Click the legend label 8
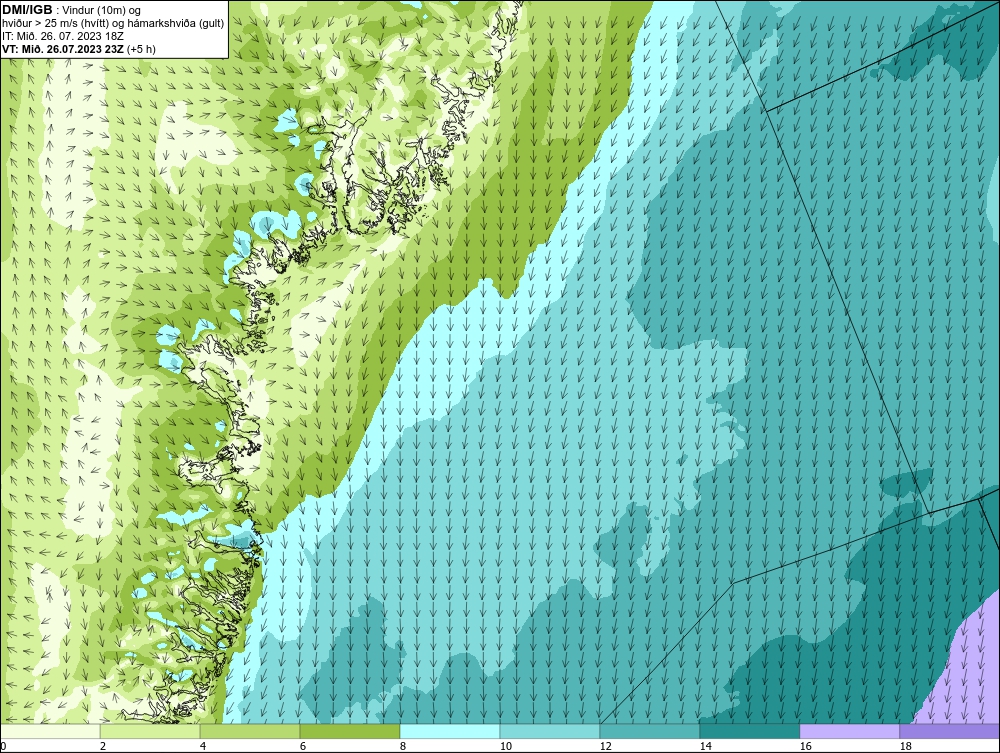The height and width of the screenshot is (753, 1000). coord(402,746)
